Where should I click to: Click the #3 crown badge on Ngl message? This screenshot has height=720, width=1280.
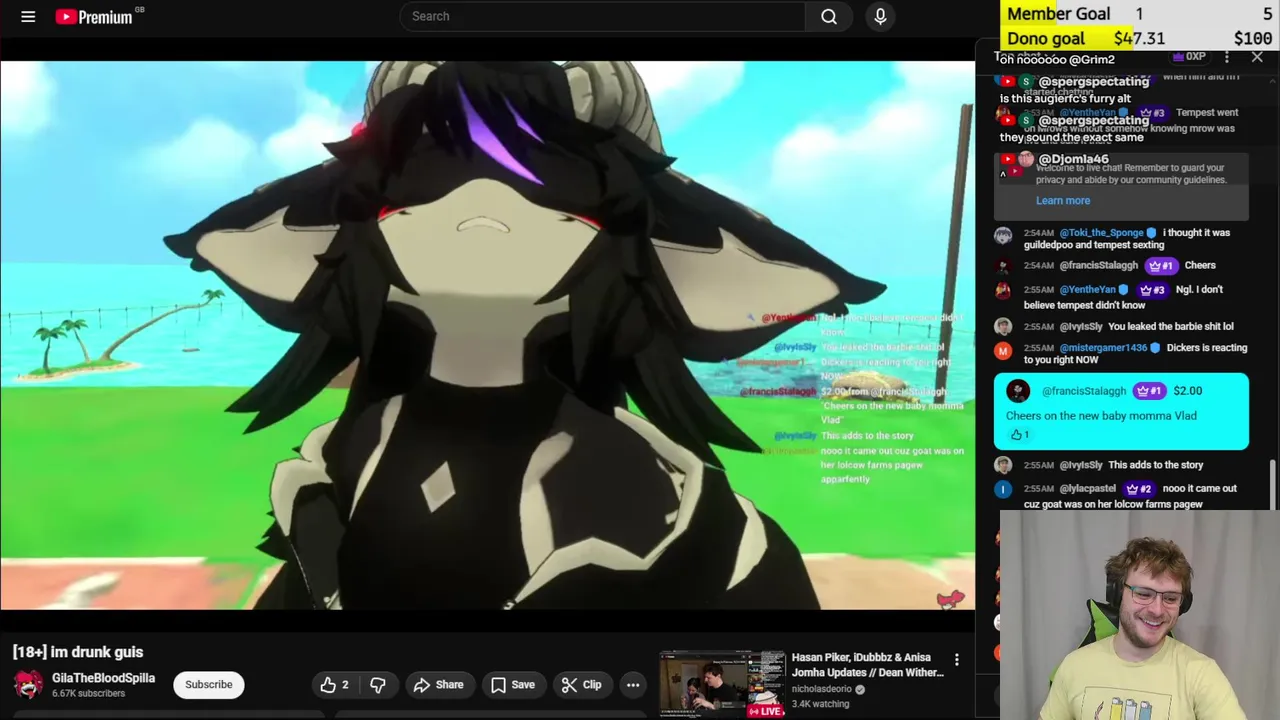click(1151, 290)
